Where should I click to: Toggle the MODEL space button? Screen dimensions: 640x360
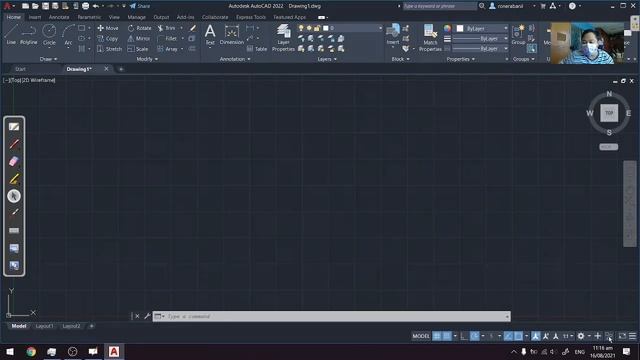(421, 336)
